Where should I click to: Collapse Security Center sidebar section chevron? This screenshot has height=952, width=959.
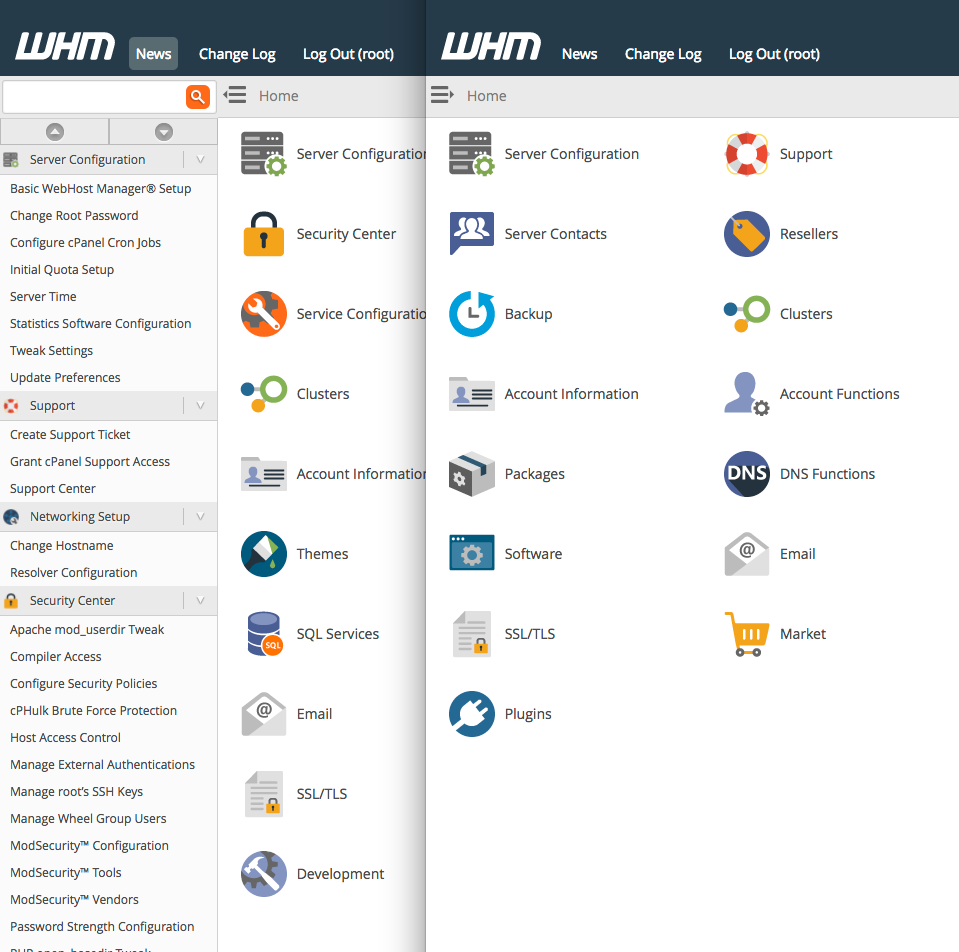click(200, 600)
